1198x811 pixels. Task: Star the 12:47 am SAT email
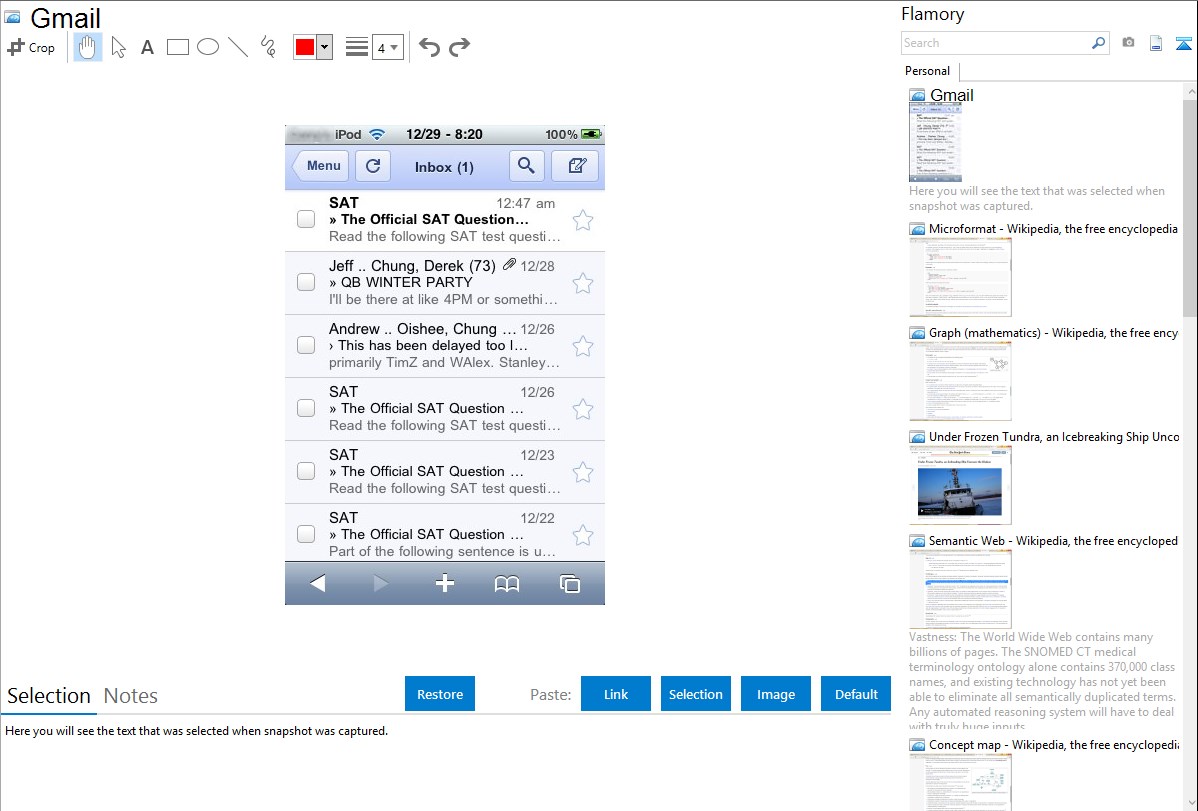tap(583, 220)
